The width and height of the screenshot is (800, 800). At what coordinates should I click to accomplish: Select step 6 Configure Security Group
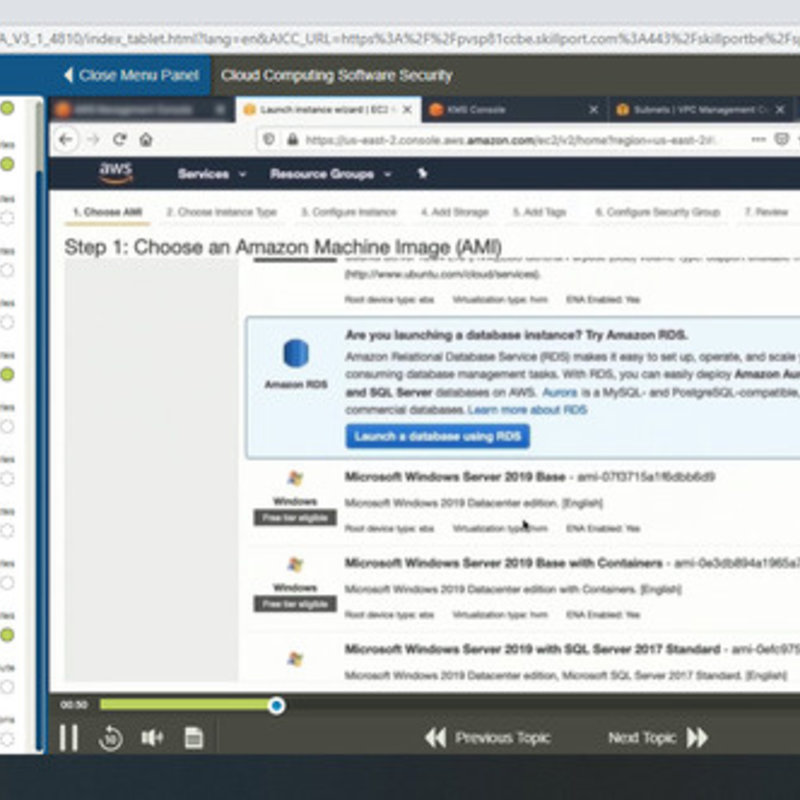click(x=658, y=212)
